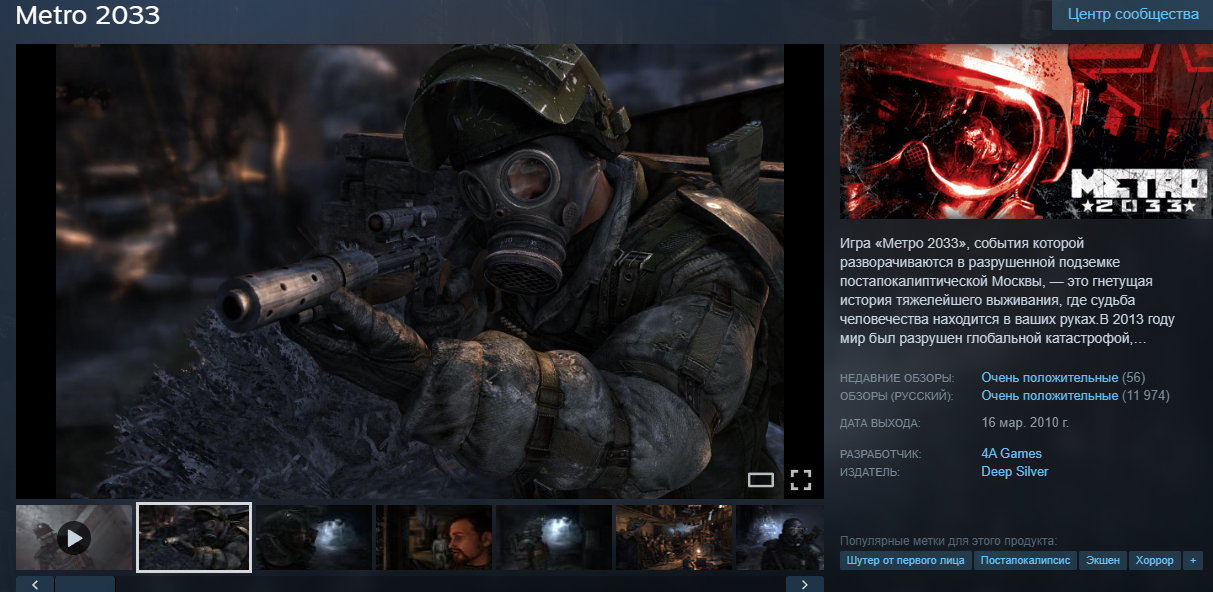Click the Экшен tag

(1104, 561)
